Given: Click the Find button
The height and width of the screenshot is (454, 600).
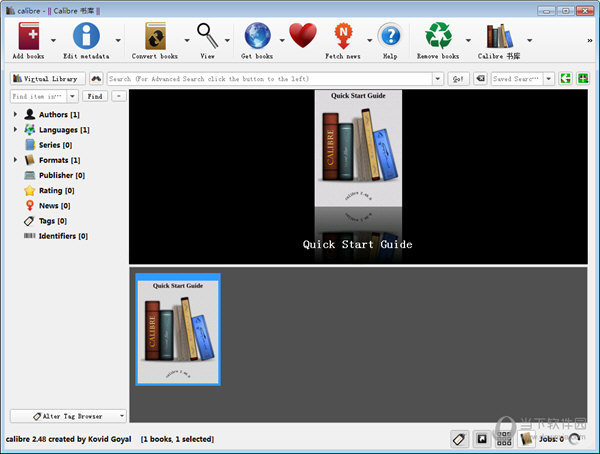Looking at the screenshot, I should tap(95, 96).
